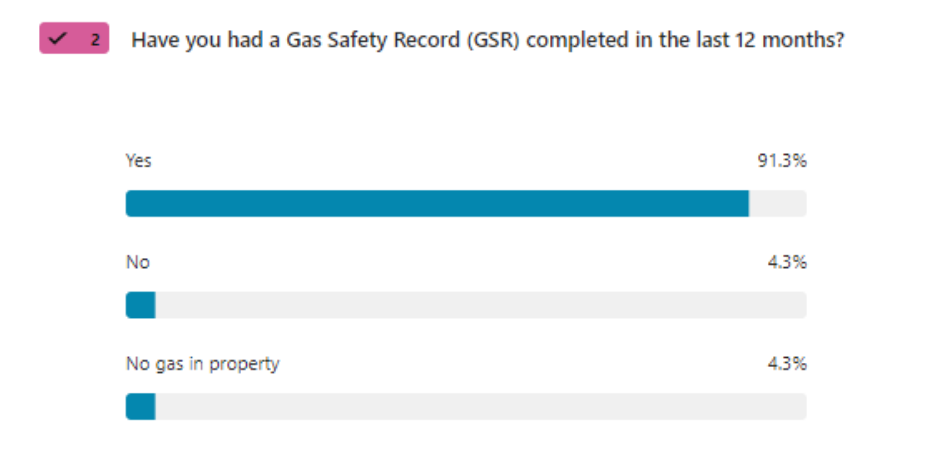Click the gray track of the No gas in property bar
The width and height of the screenshot is (933, 468).
click(x=480, y=407)
